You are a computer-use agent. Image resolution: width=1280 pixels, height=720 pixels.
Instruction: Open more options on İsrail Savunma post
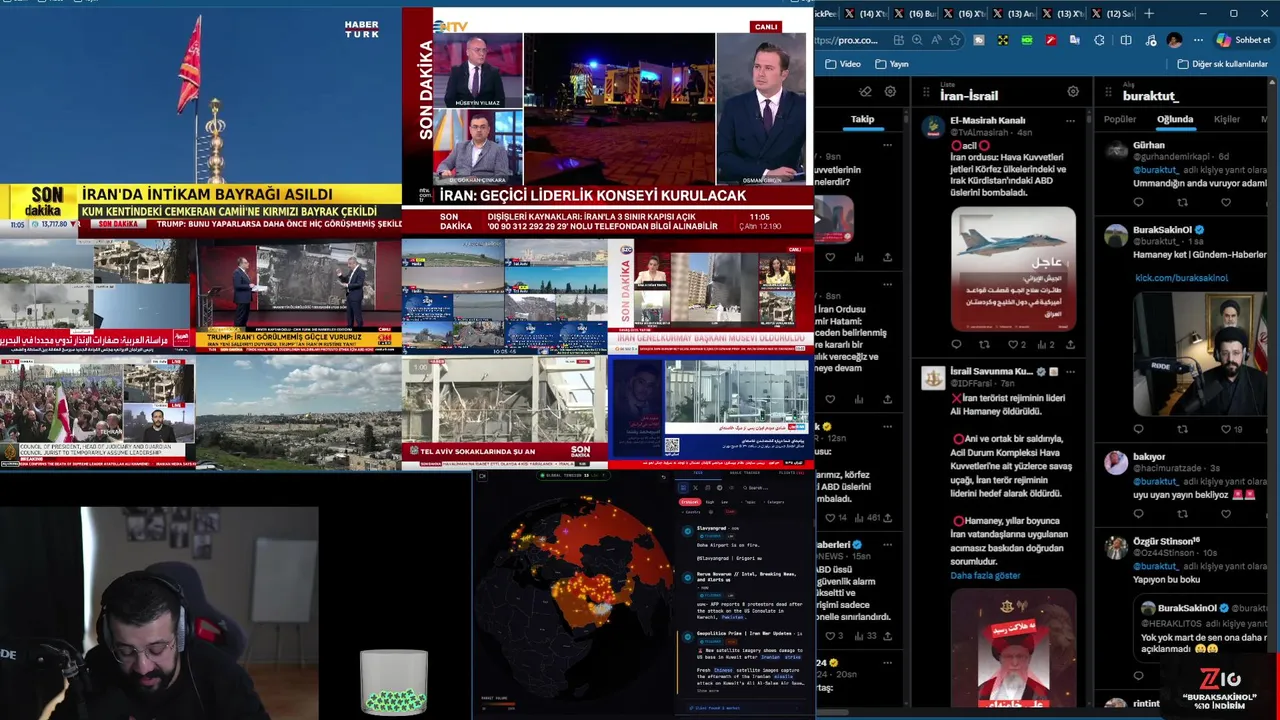click(x=1071, y=372)
